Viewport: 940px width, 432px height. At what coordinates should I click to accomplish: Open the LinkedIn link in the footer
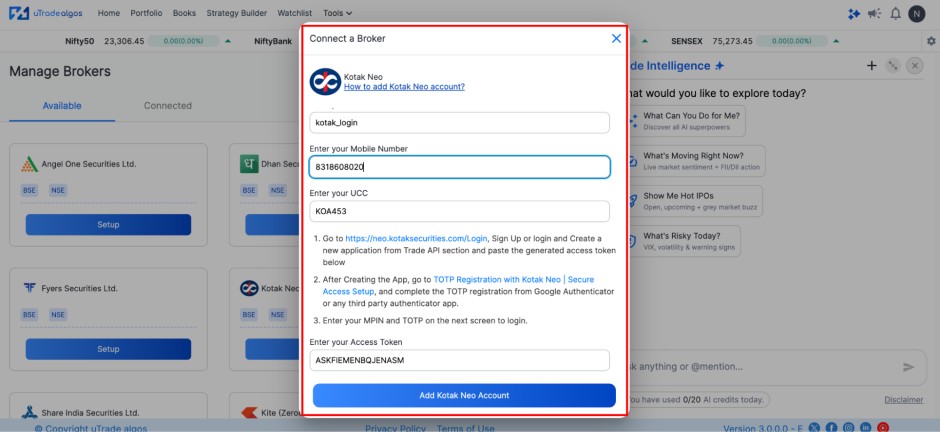click(x=866, y=427)
